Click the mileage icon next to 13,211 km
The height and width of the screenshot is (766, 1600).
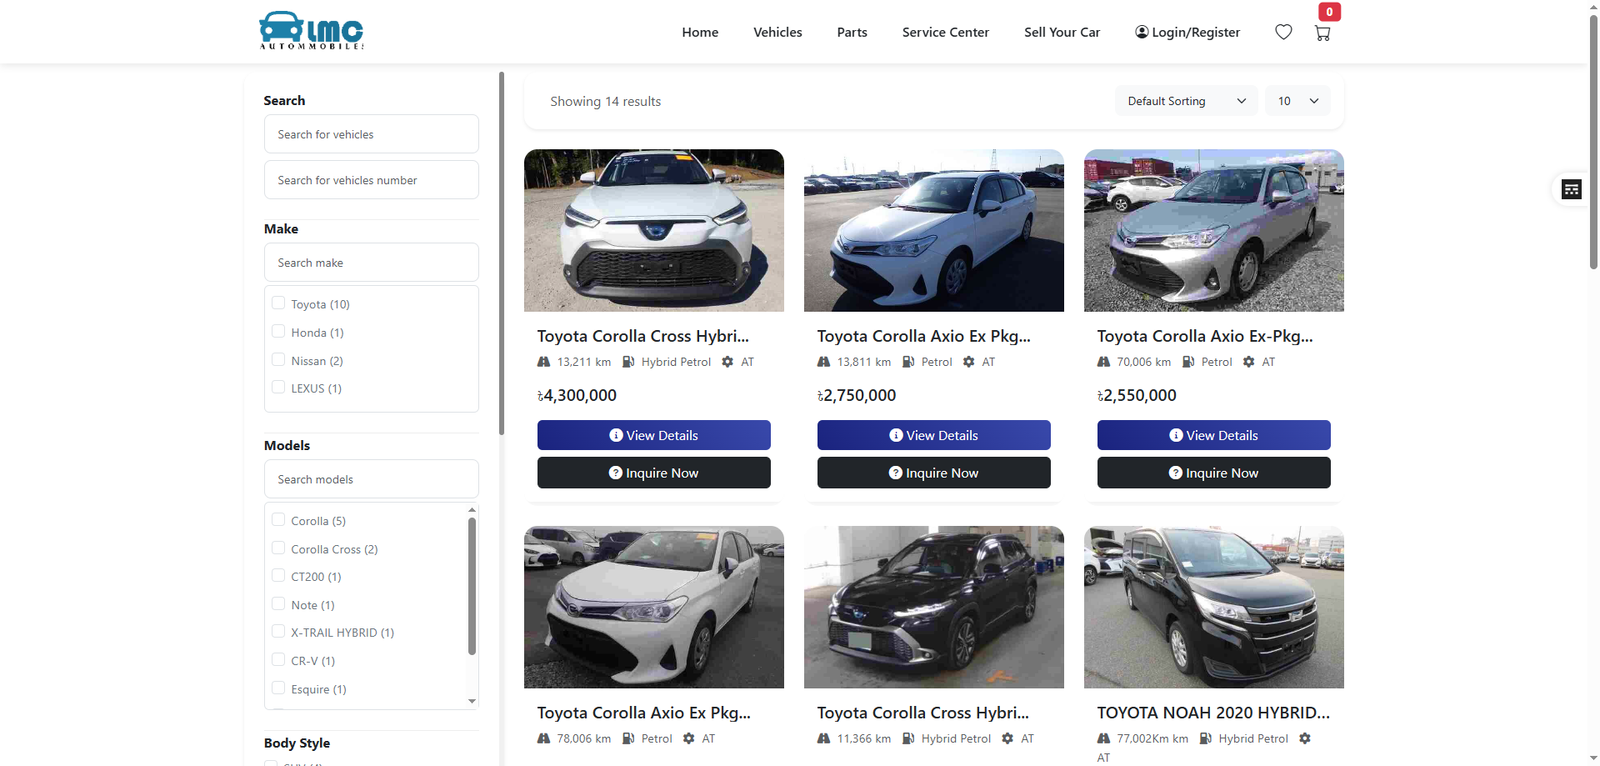click(x=544, y=362)
